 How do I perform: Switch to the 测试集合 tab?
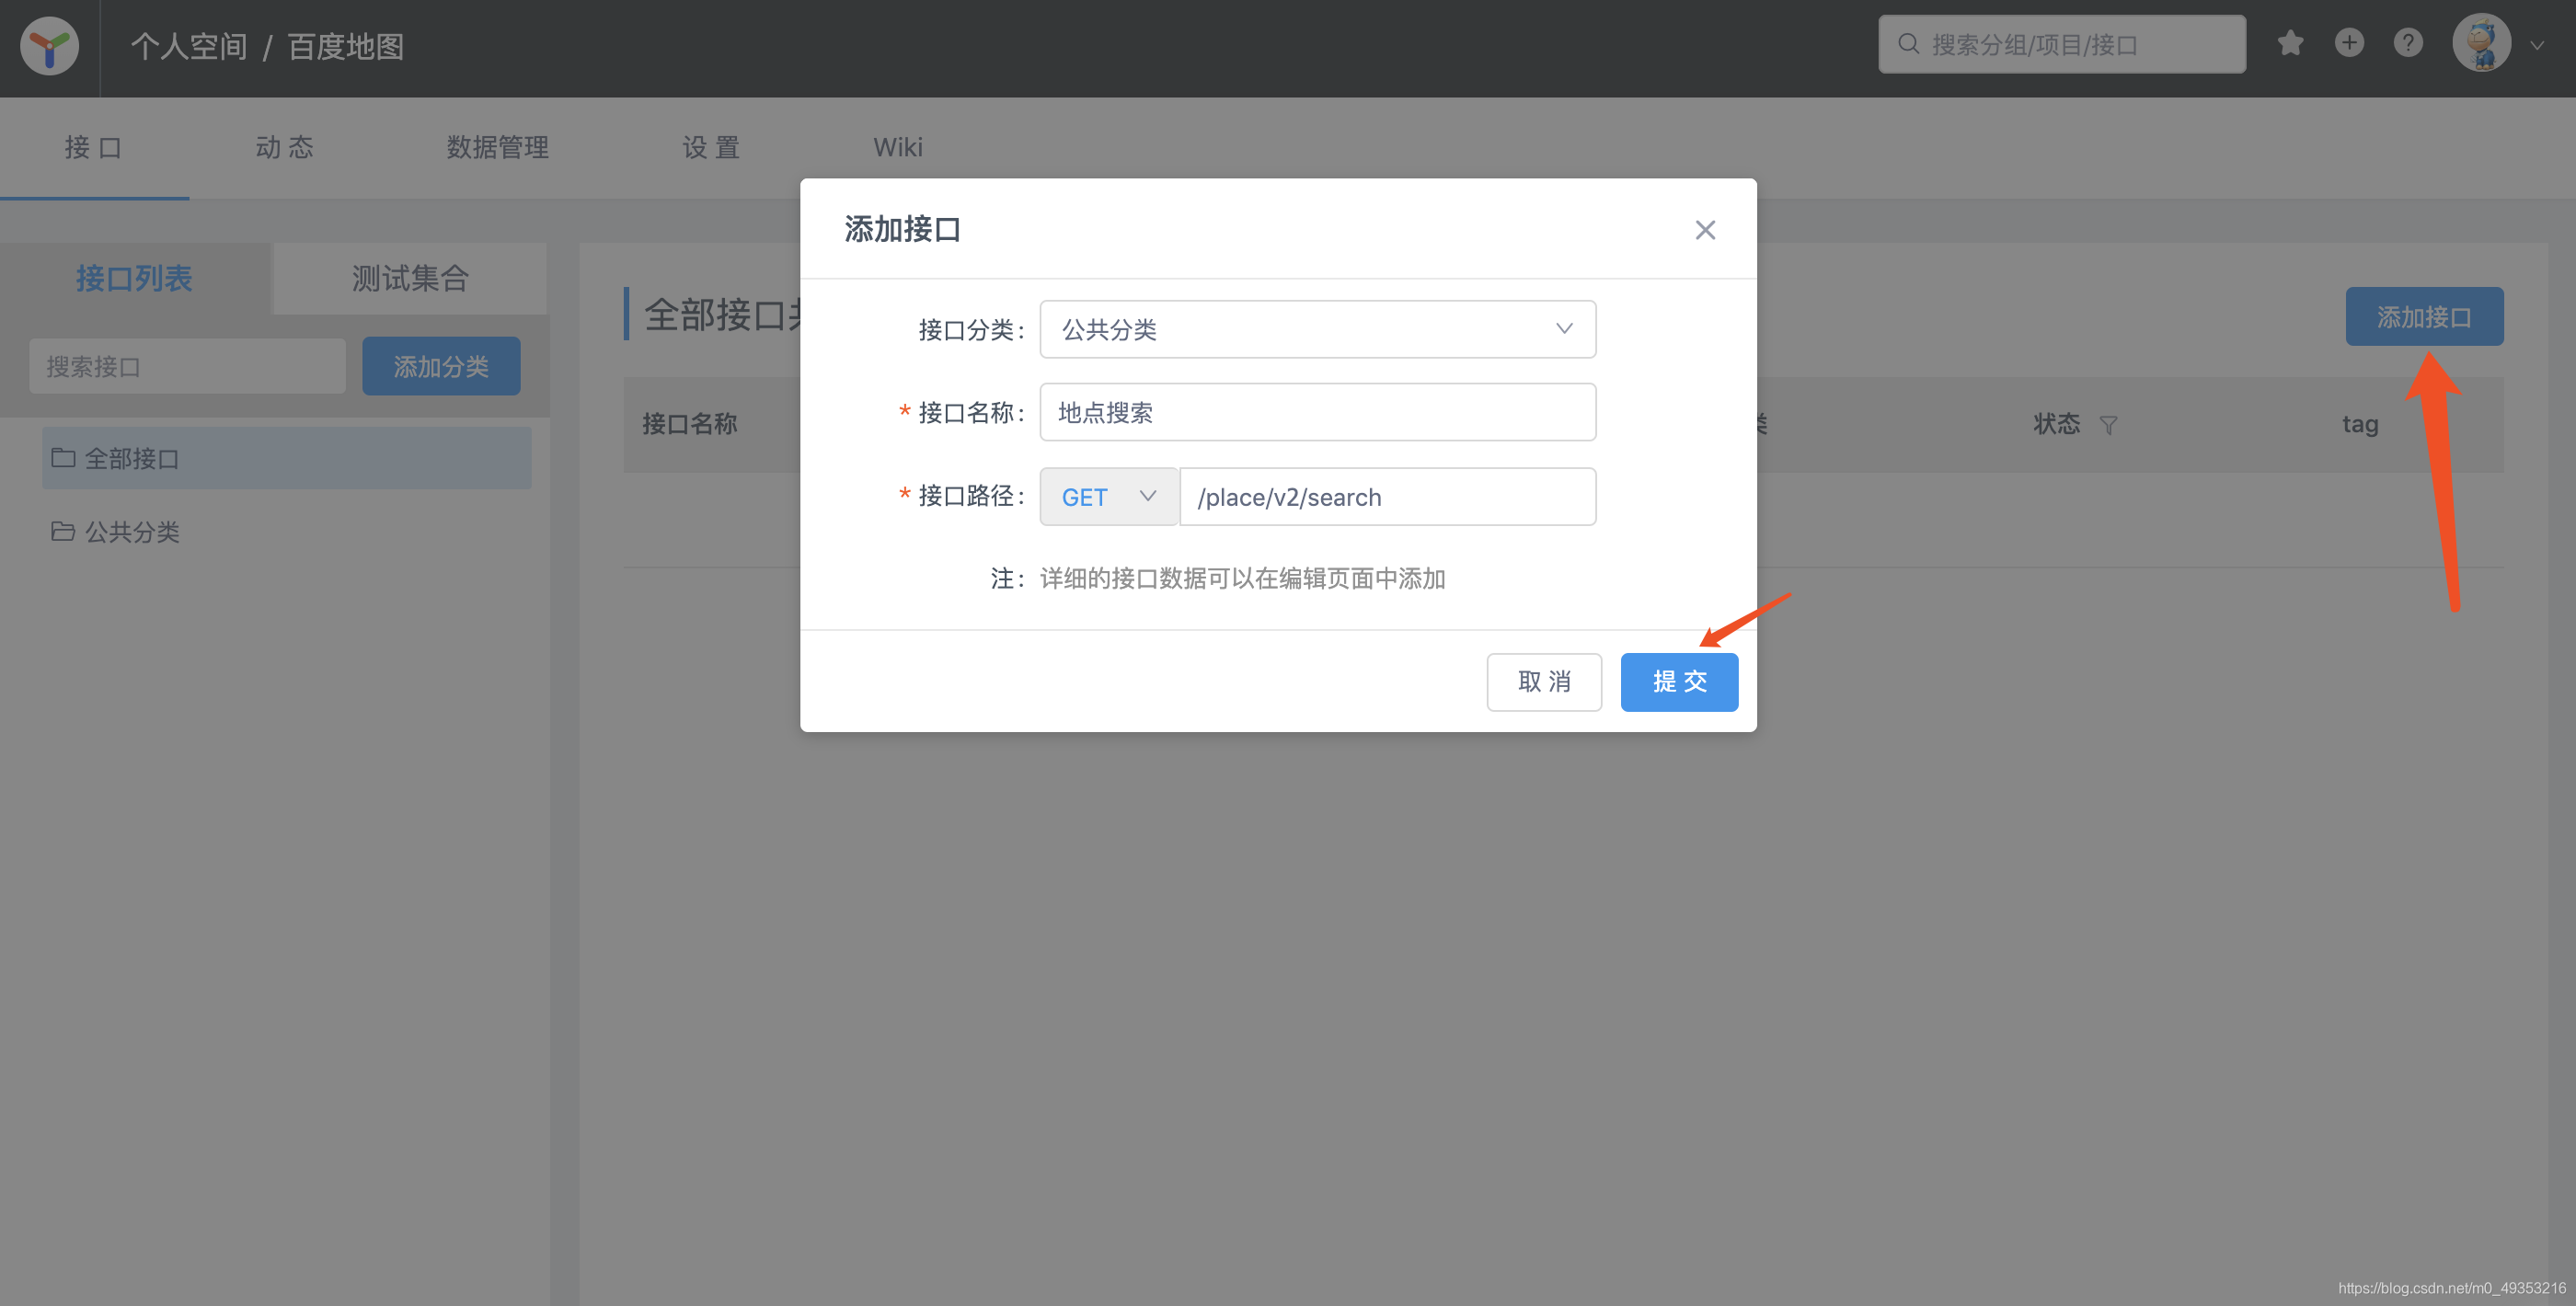408,278
